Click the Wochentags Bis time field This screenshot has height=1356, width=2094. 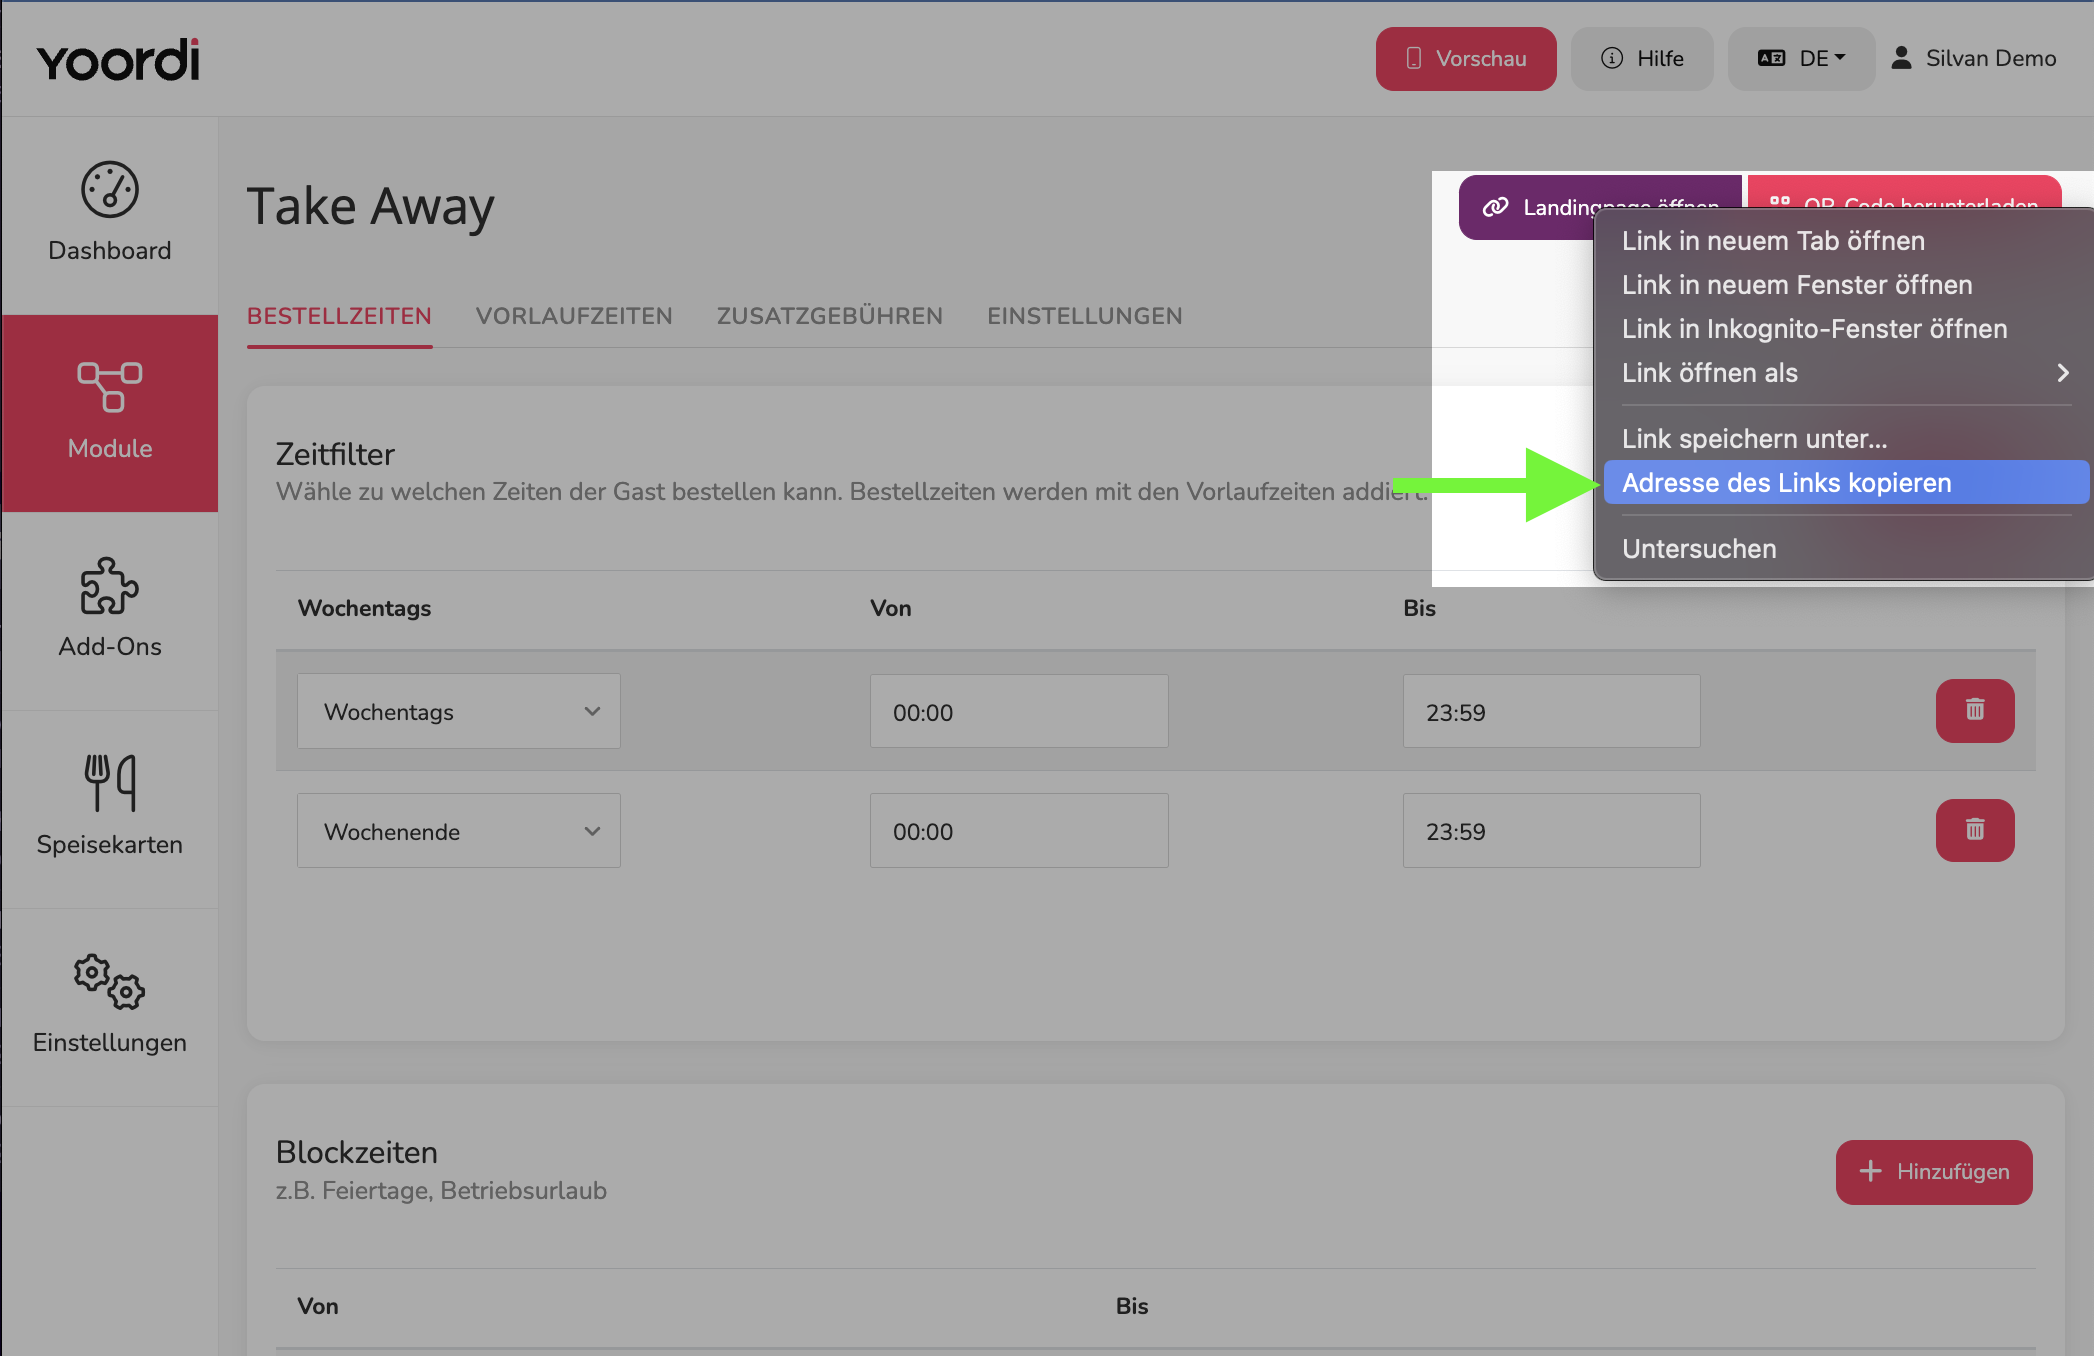[1551, 711]
